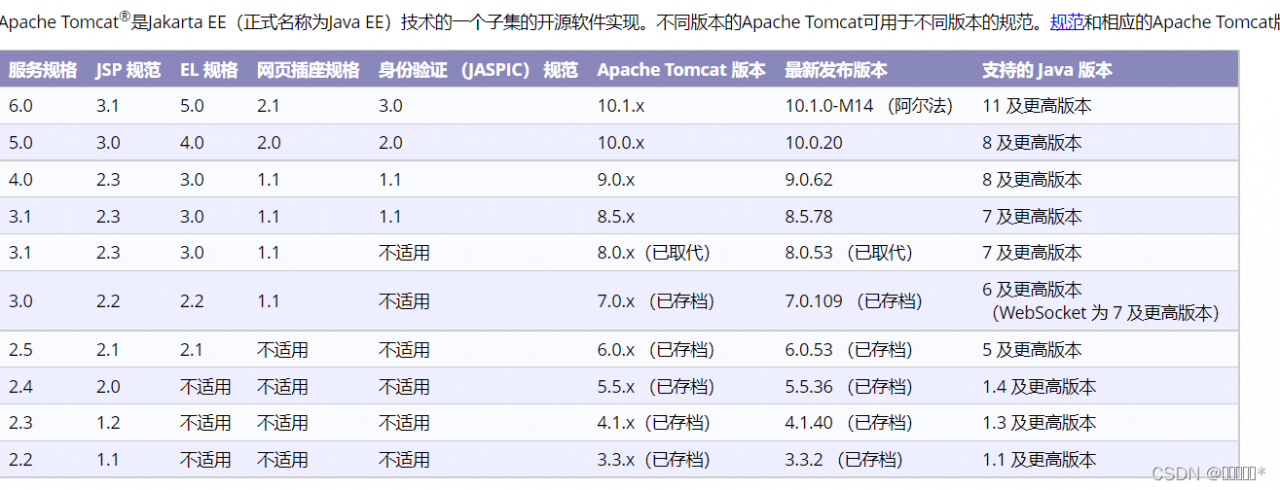
Task: Select the 6 及更高版本 WebSocket Java cell
Action: pyautogui.click(x=1101, y=301)
